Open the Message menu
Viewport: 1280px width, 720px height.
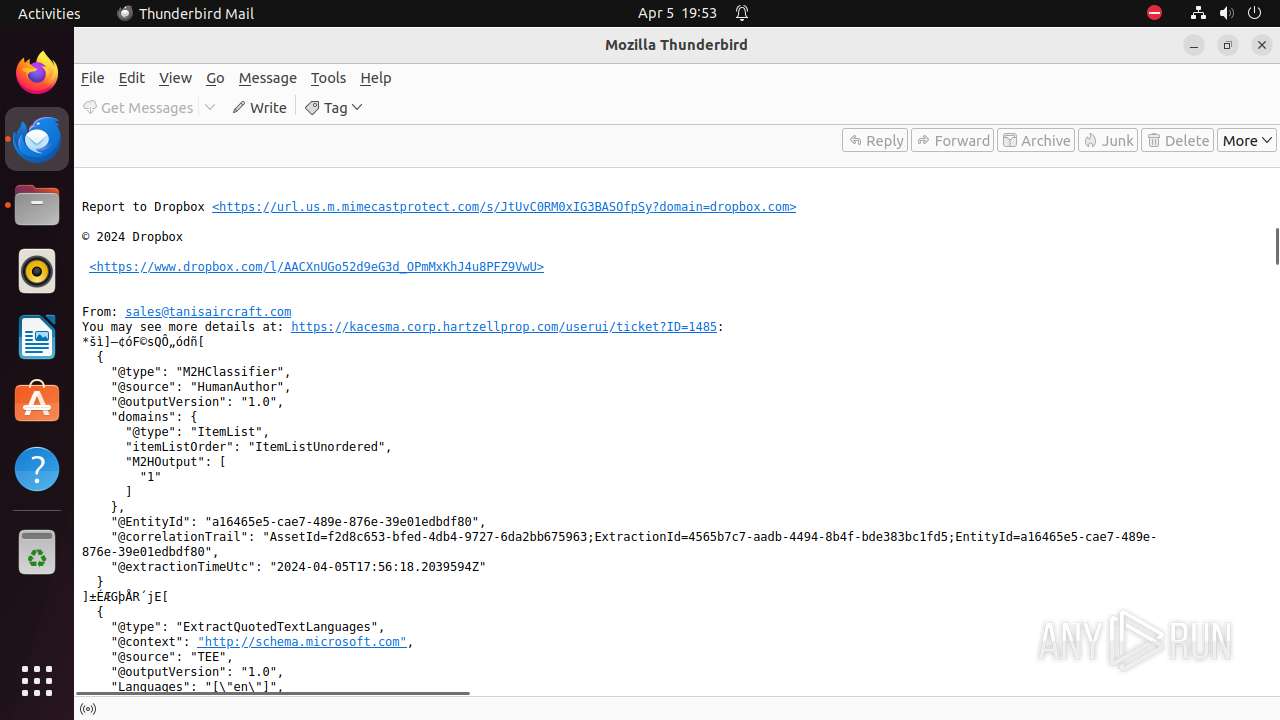click(268, 77)
